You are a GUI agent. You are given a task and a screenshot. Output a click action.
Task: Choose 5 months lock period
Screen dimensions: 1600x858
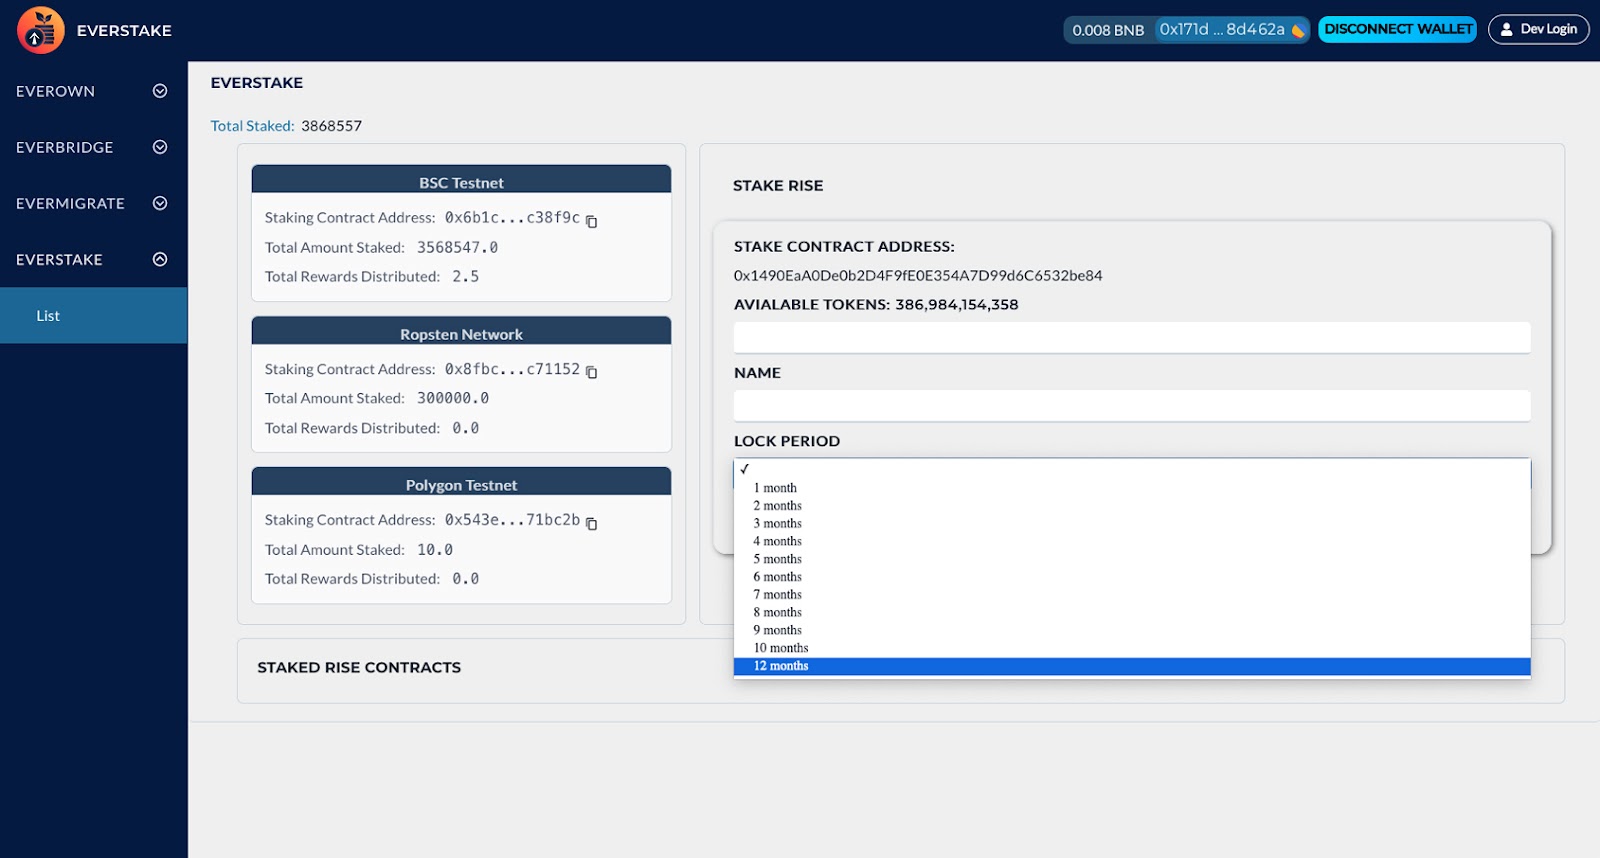pos(1132,559)
